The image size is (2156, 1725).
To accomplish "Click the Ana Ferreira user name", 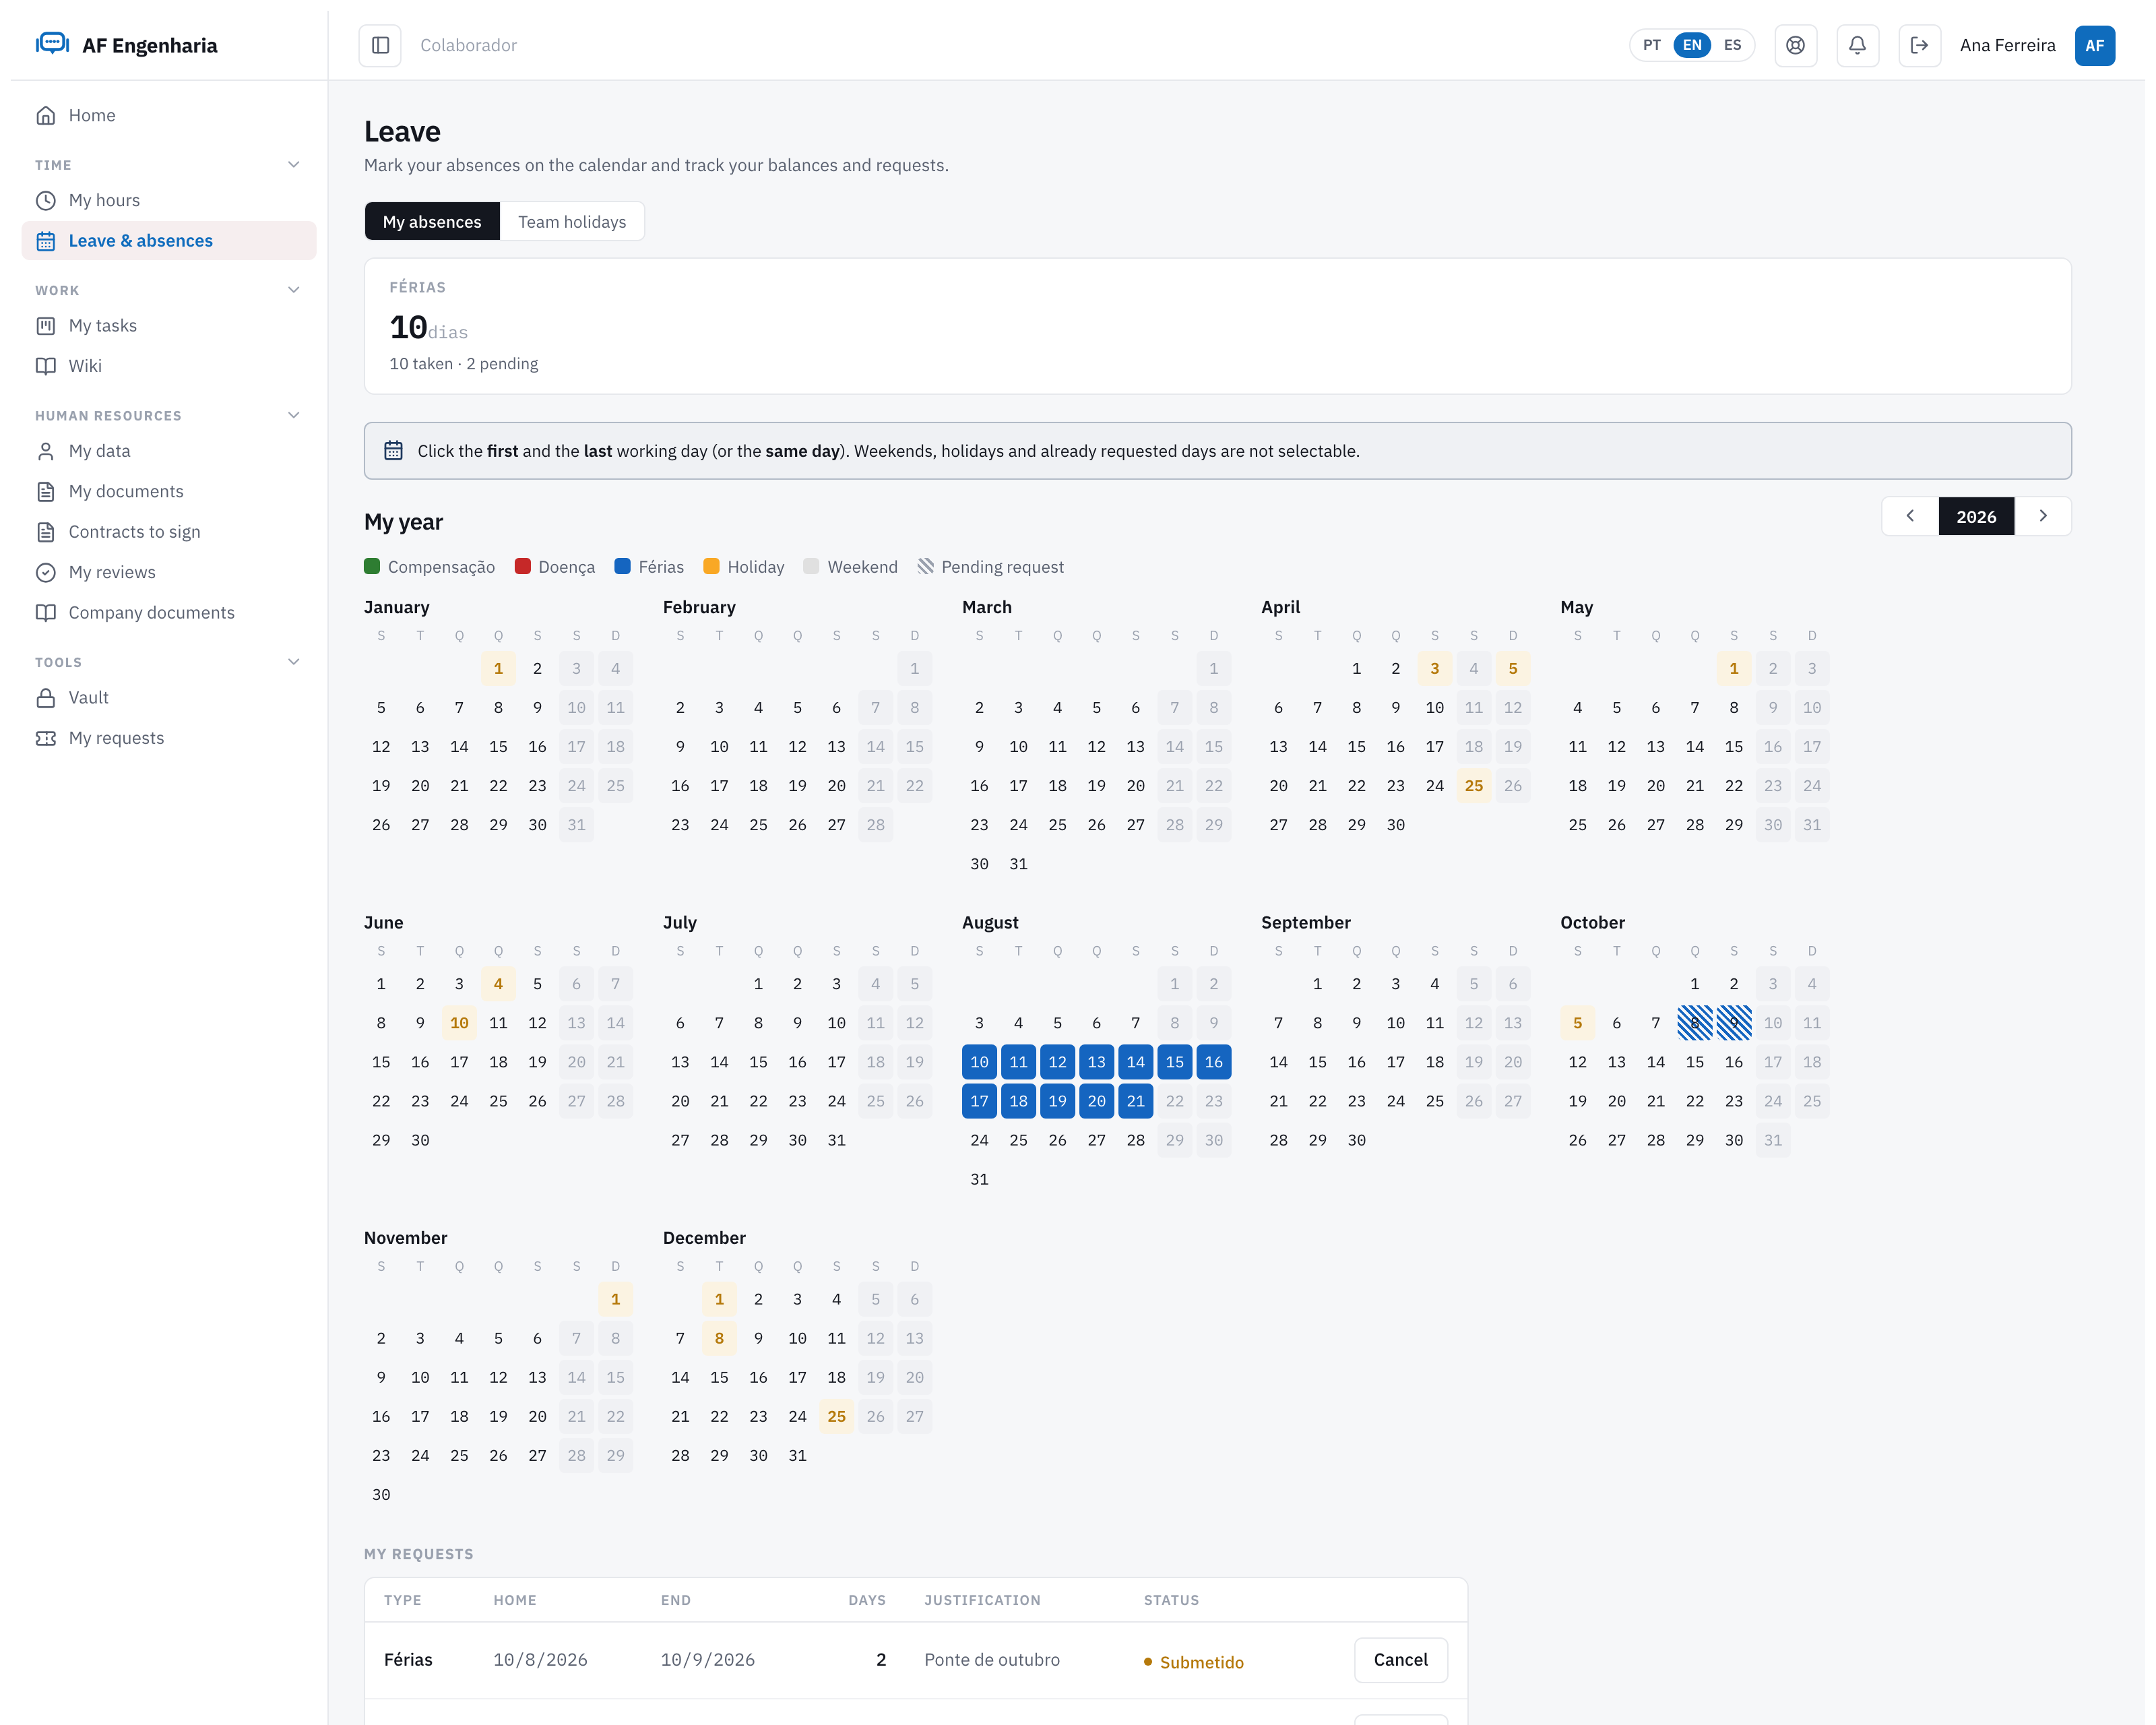I will (2007, 45).
